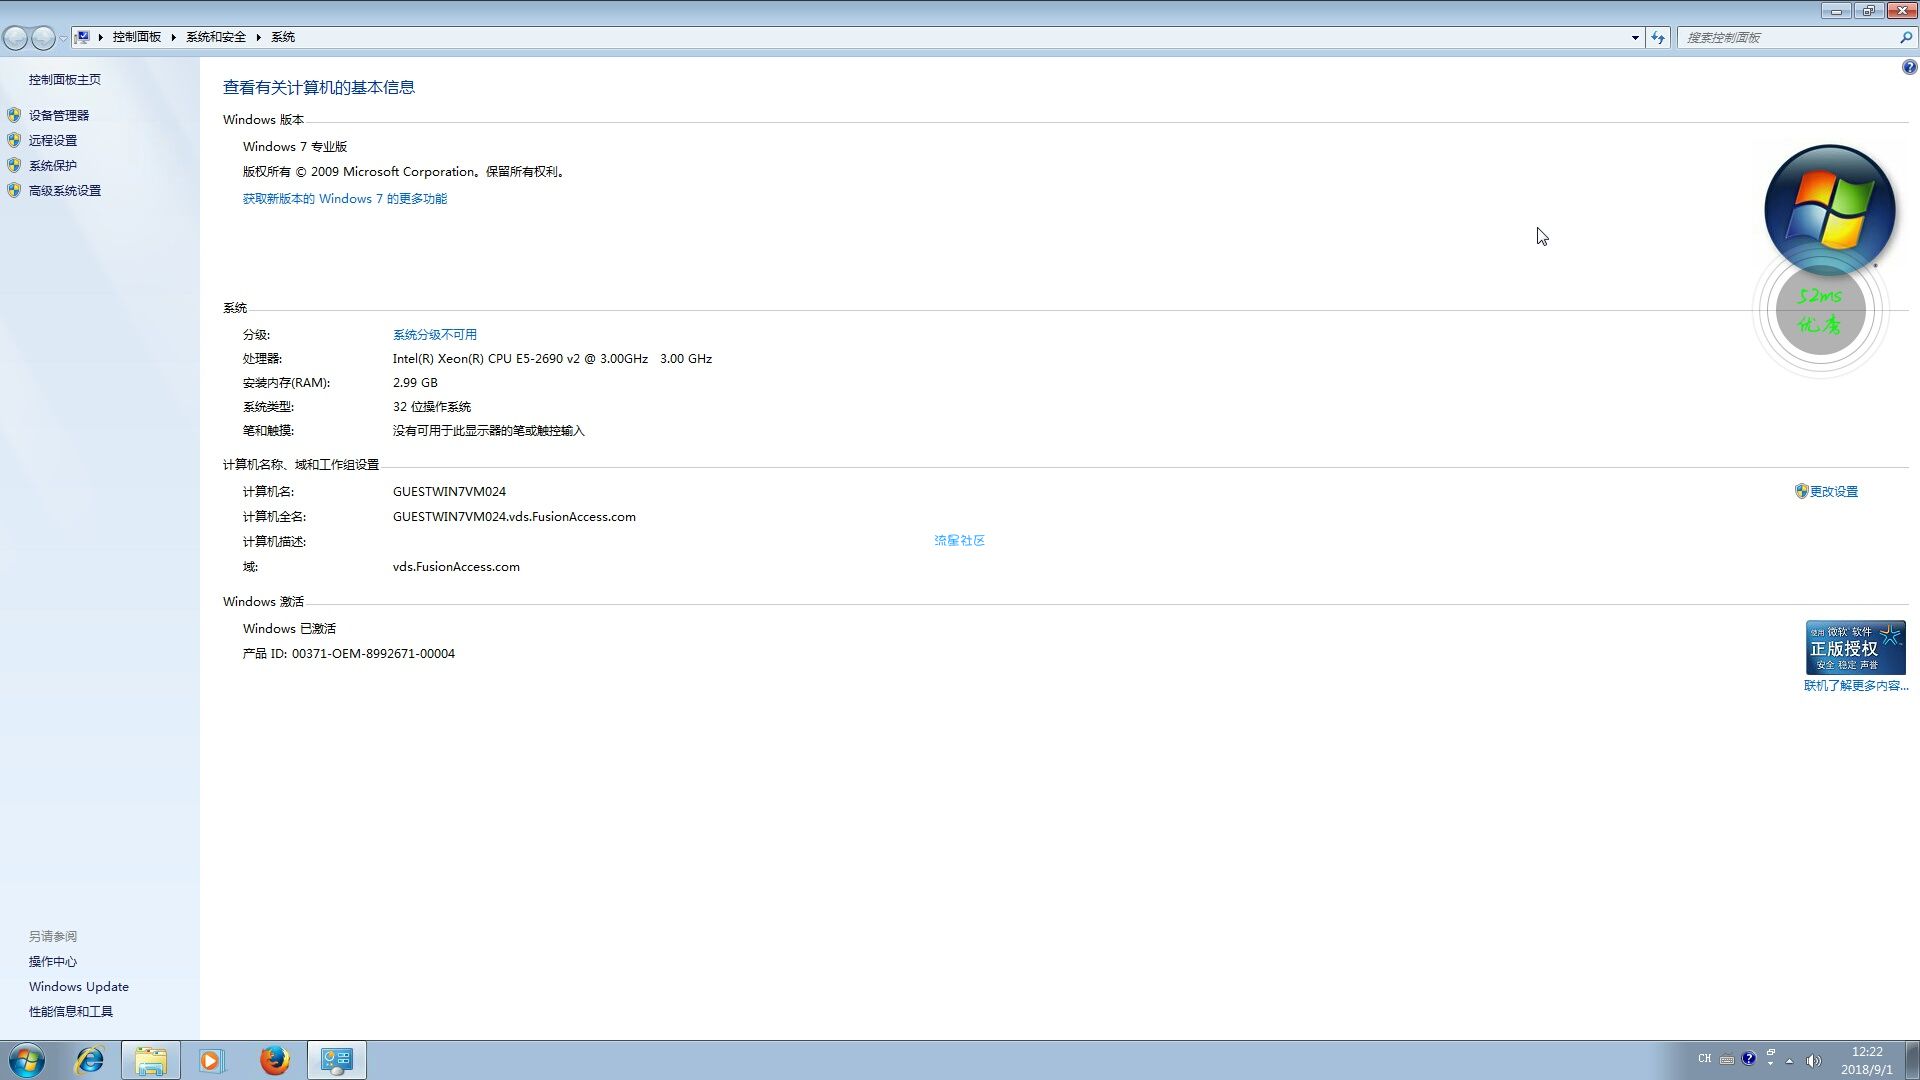The width and height of the screenshot is (1920, 1080).
Task: Open 联机了解更多内容 genuine link
Action: pyautogui.click(x=1856, y=685)
